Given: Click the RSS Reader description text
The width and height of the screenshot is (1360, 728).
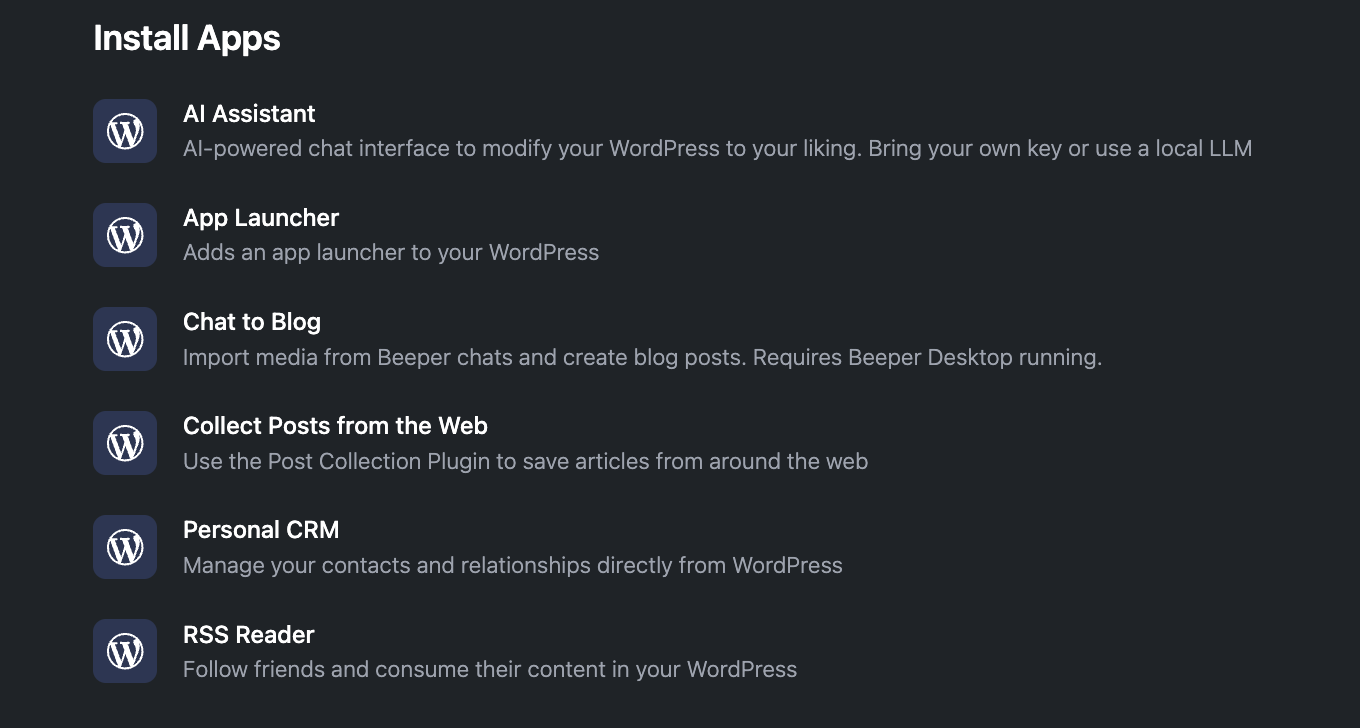Looking at the screenshot, I should pos(489,669).
